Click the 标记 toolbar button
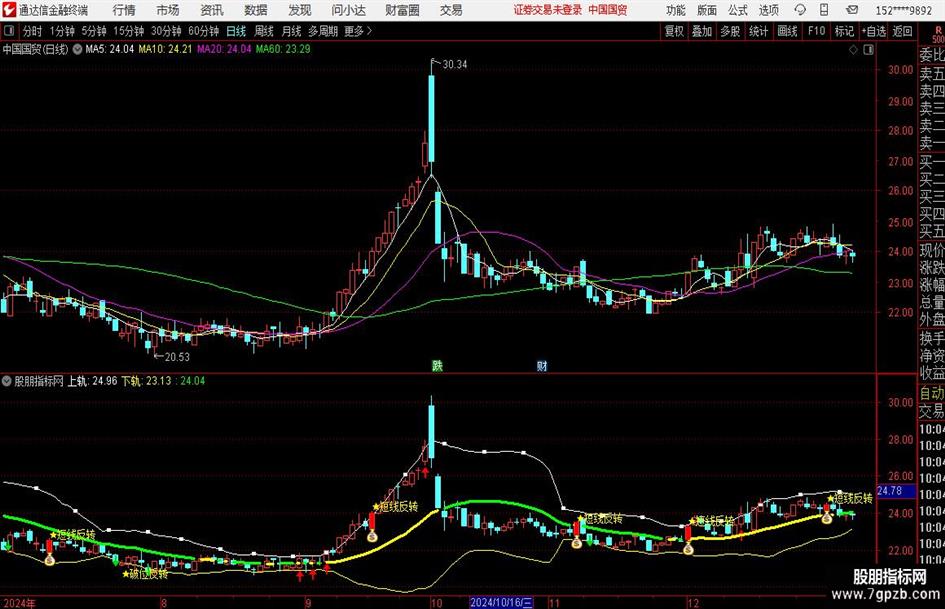945x609 pixels. point(844,31)
